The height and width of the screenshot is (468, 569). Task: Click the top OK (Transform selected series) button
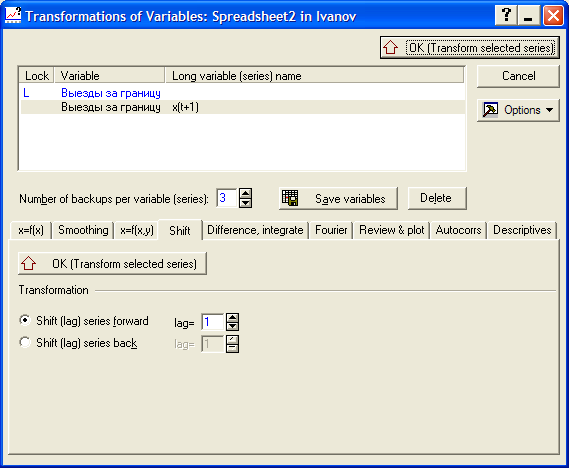tap(470, 48)
